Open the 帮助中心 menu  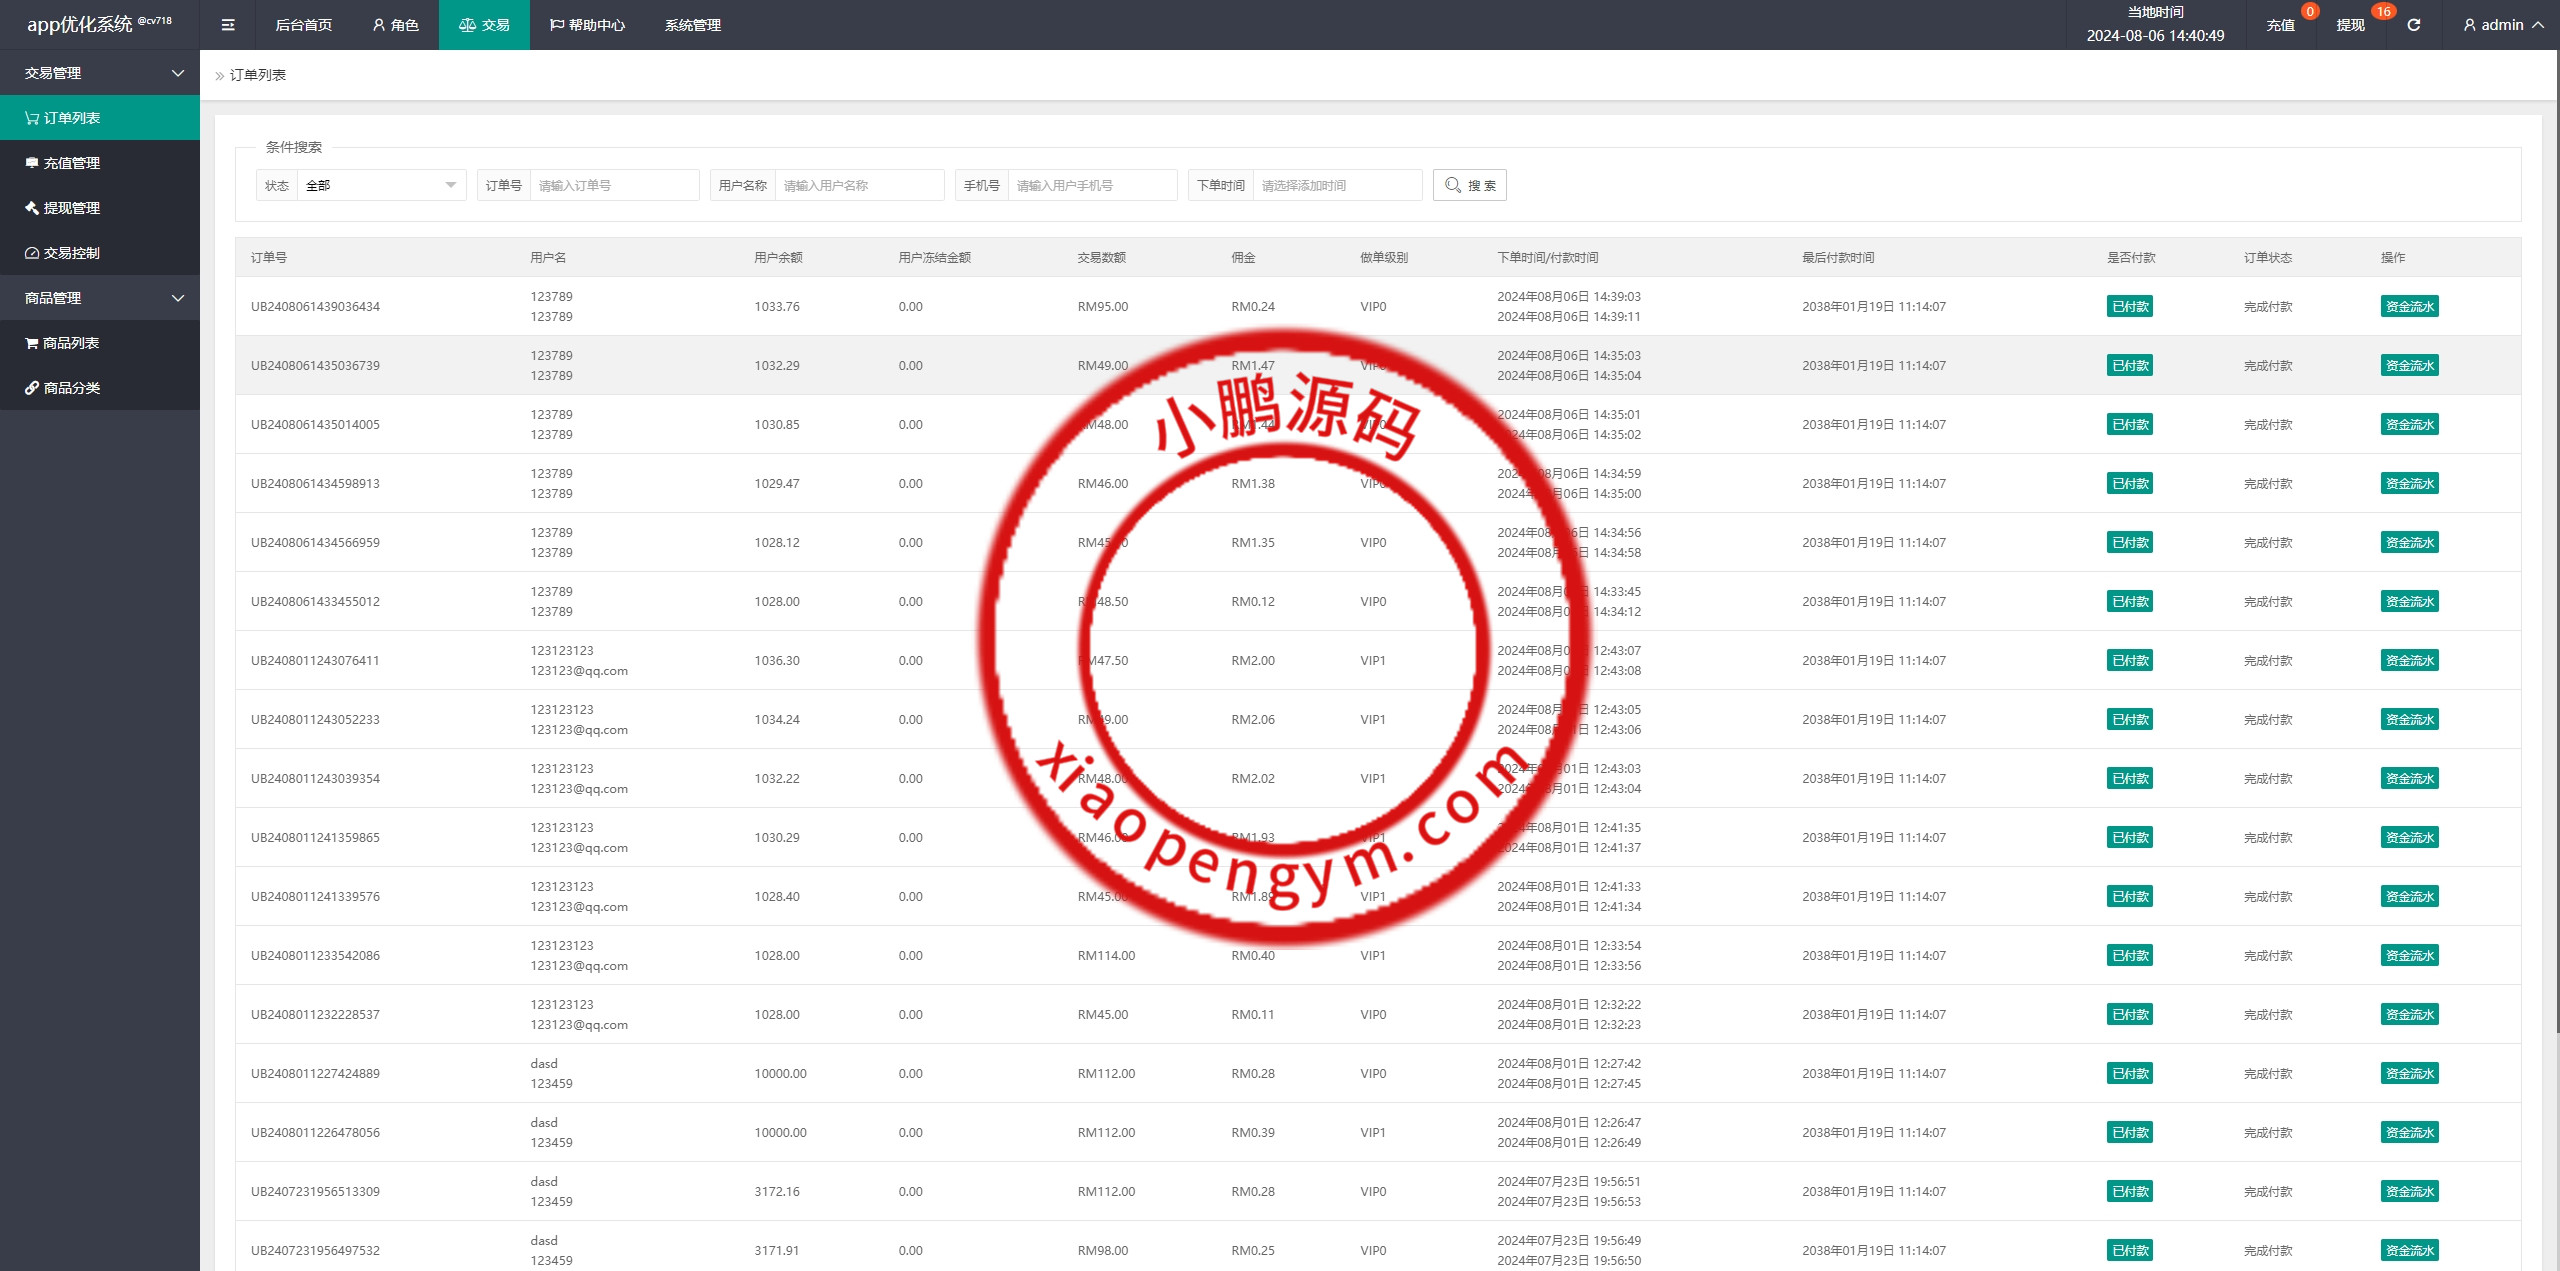click(588, 24)
